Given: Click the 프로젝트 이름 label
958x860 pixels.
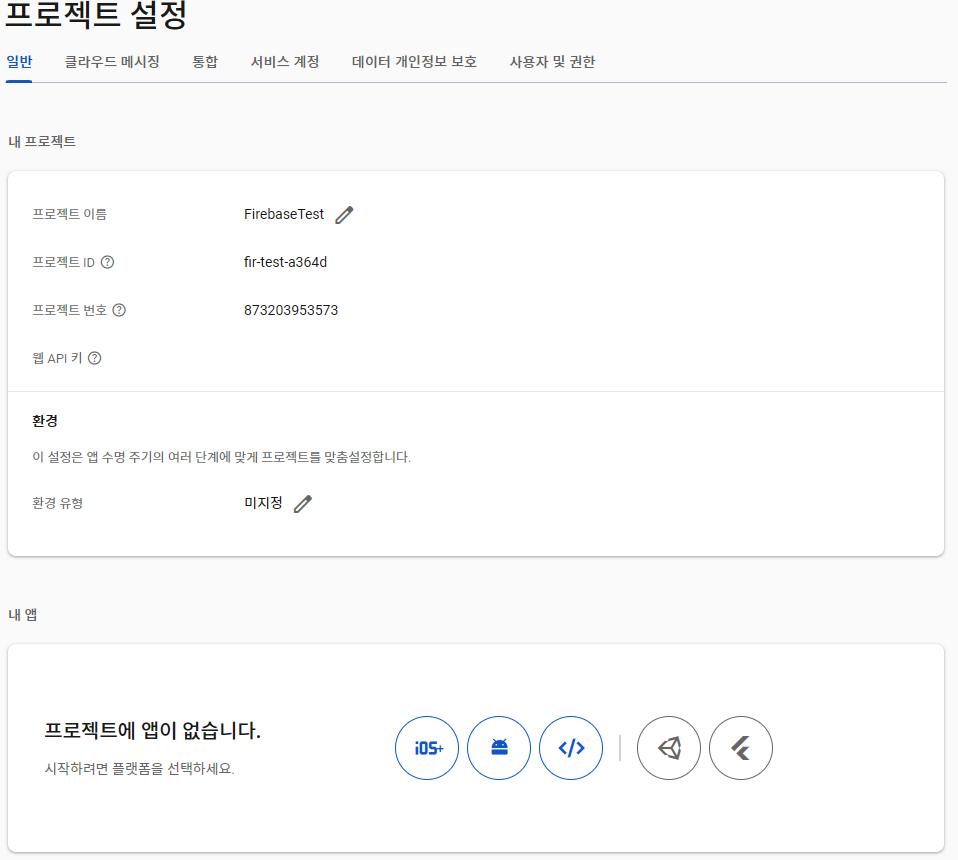Looking at the screenshot, I should pos(70,214).
